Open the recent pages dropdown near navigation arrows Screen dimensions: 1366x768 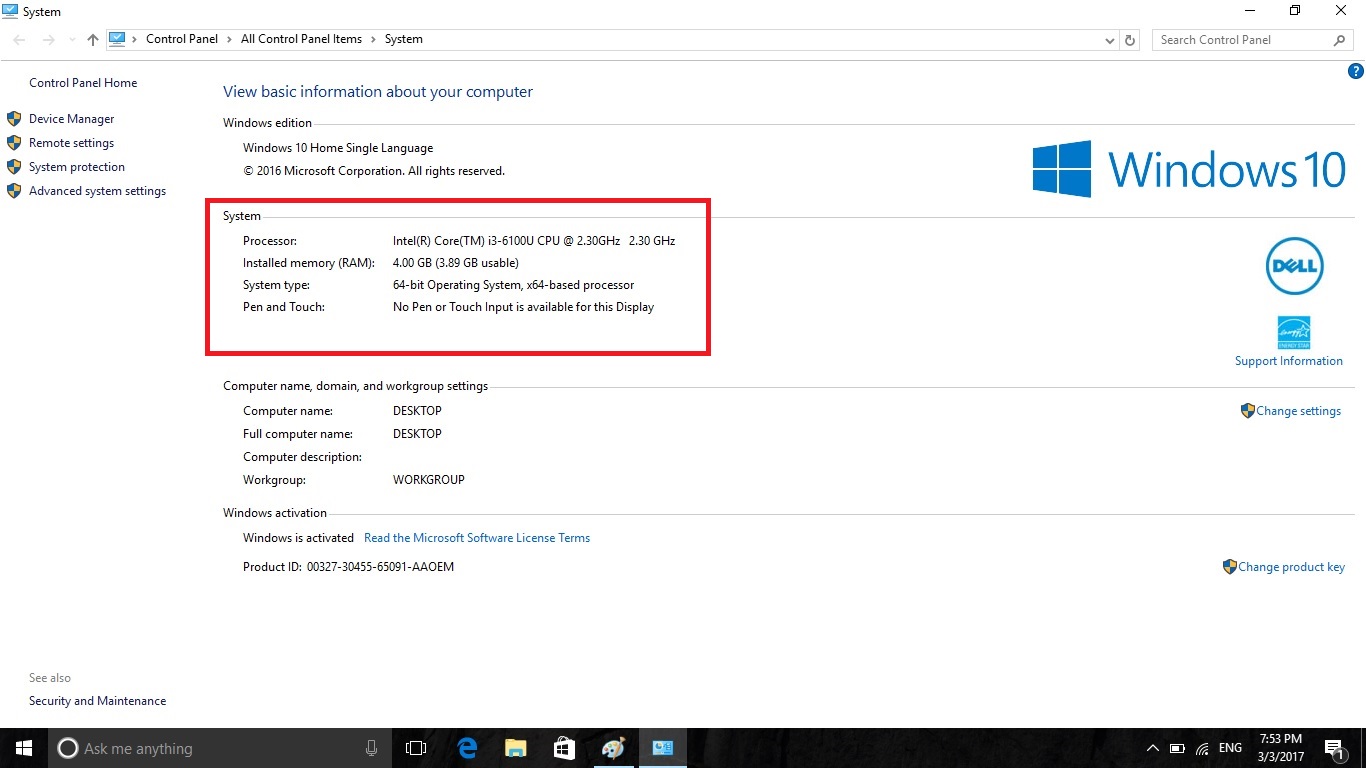point(70,39)
